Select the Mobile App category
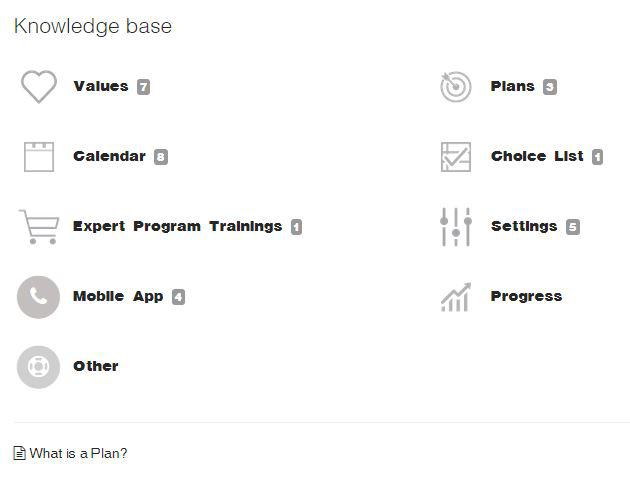This screenshot has width=630, height=484. (x=118, y=296)
